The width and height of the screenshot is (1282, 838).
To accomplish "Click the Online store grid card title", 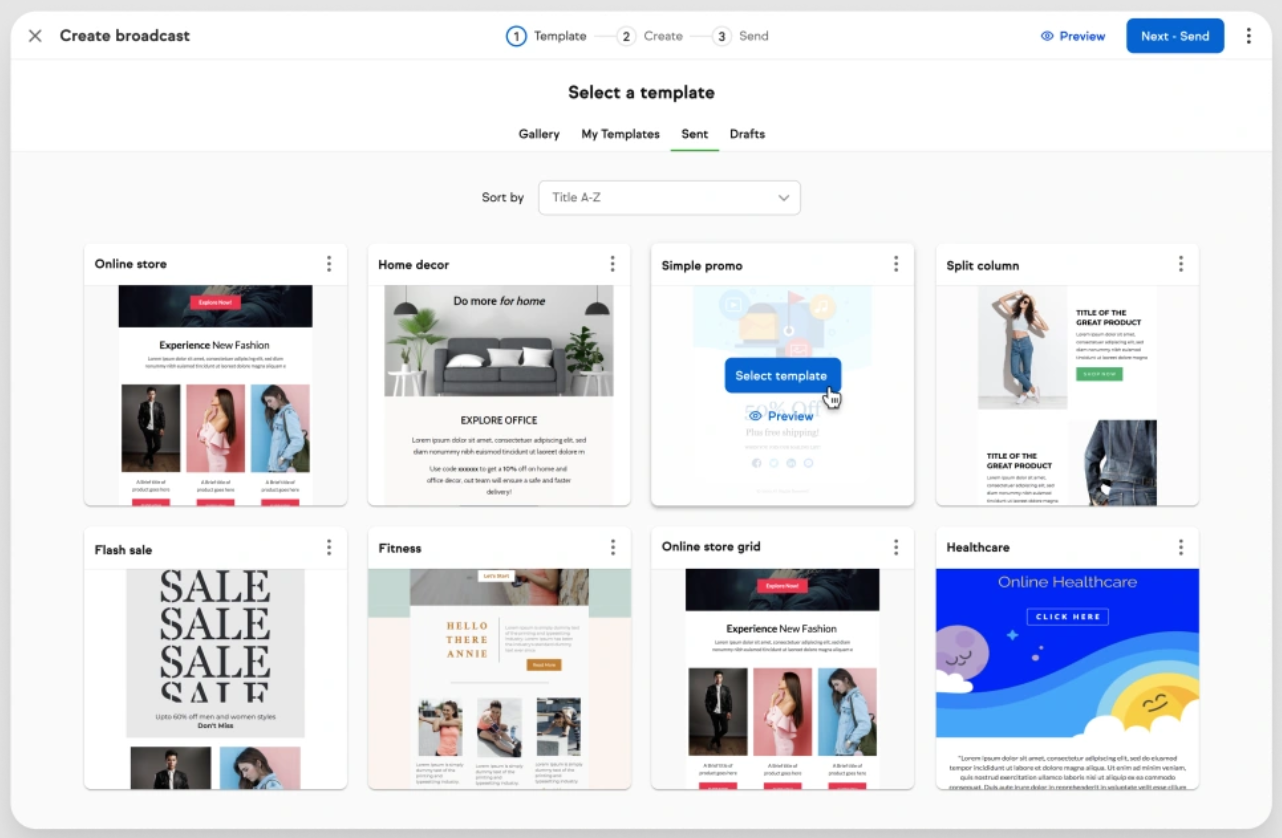I will point(711,547).
